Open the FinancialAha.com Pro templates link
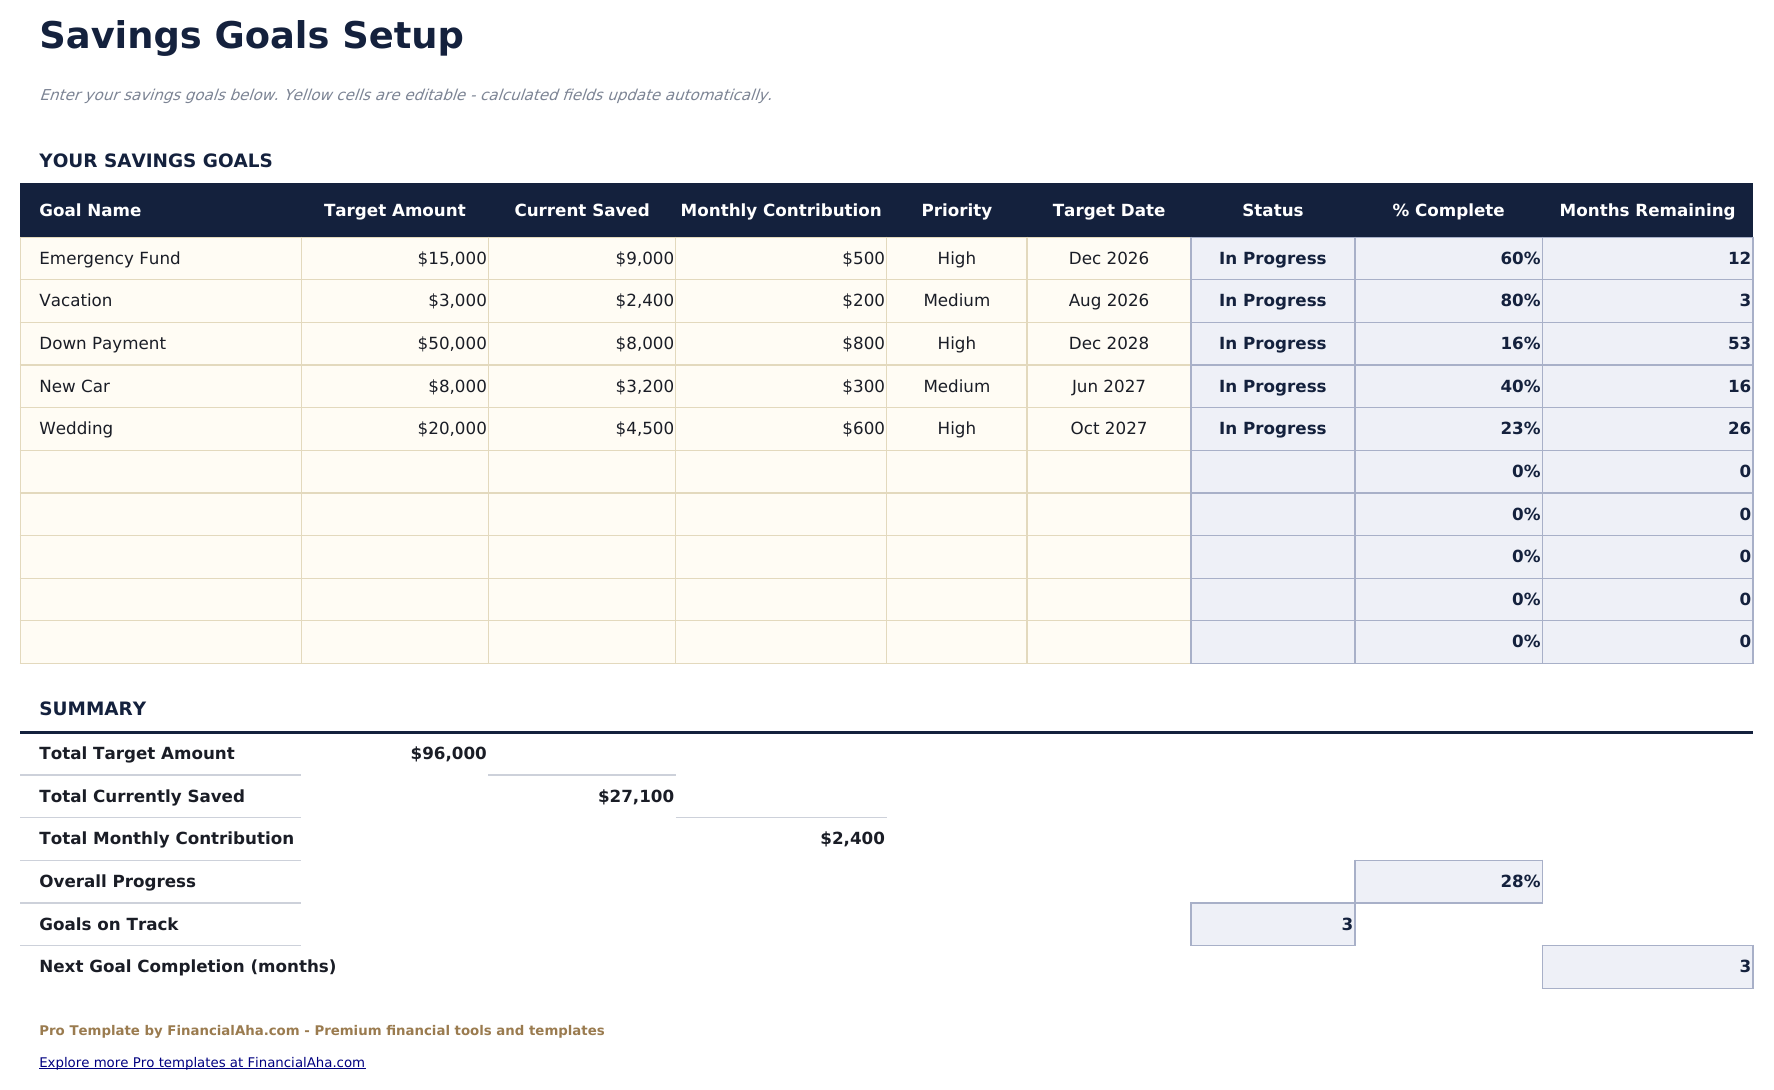Viewport: 1774px width, 1090px height. tap(201, 1062)
